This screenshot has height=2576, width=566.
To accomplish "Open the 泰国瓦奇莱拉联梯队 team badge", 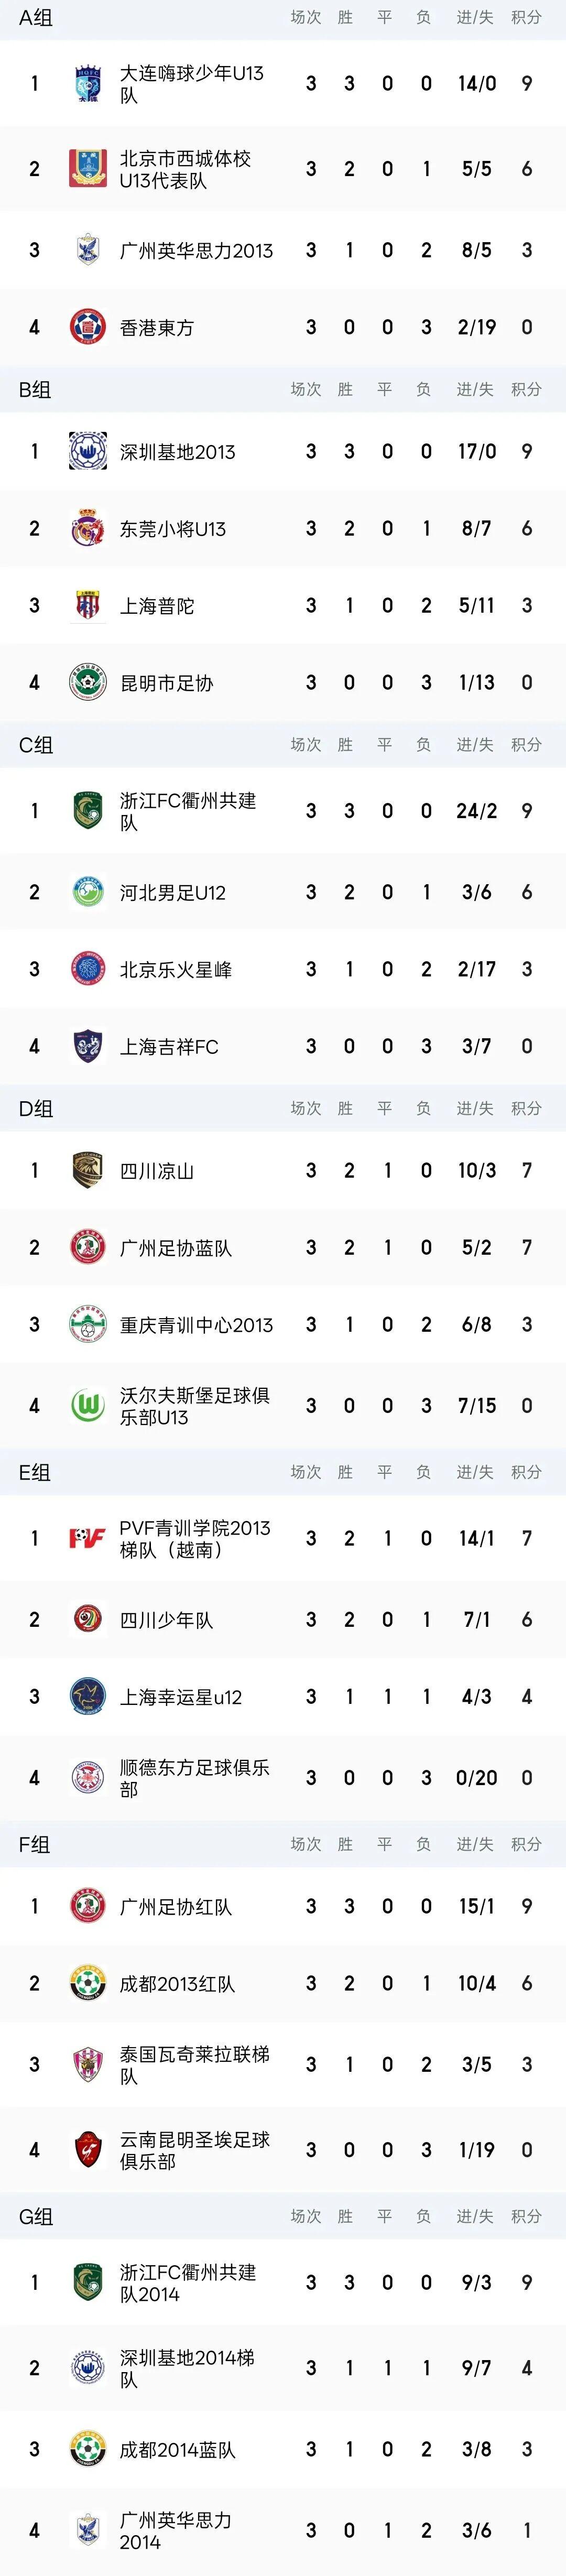I will coord(88,2064).
